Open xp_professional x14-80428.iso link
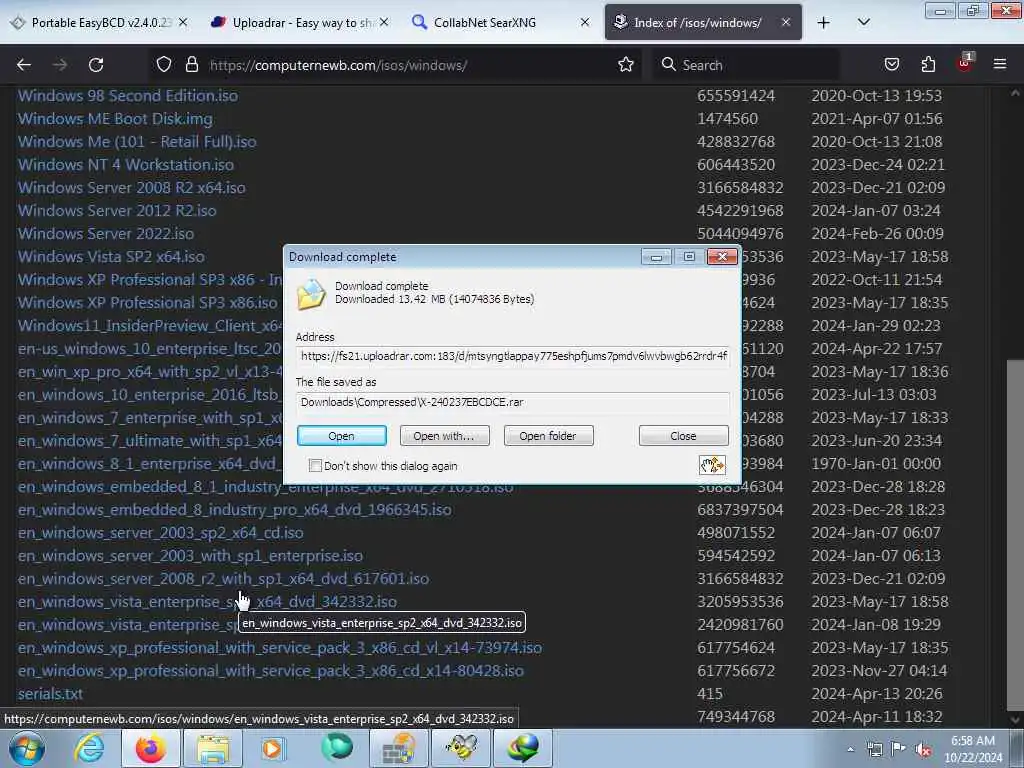 click(271, 671)
